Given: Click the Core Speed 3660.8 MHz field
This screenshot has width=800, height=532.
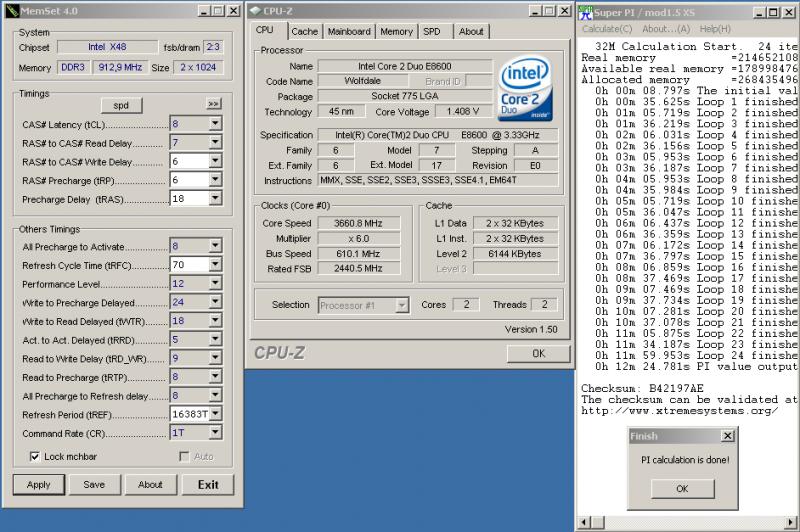Looking at the screenshot, I should click(359, 223).
